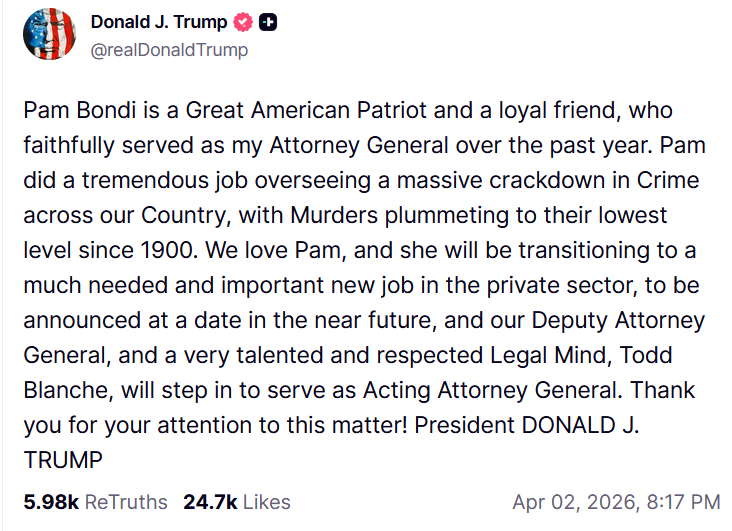Viewport: 732px width, 531px height.
Task: Click the black plus badge icon
Action: click(268, 22)
